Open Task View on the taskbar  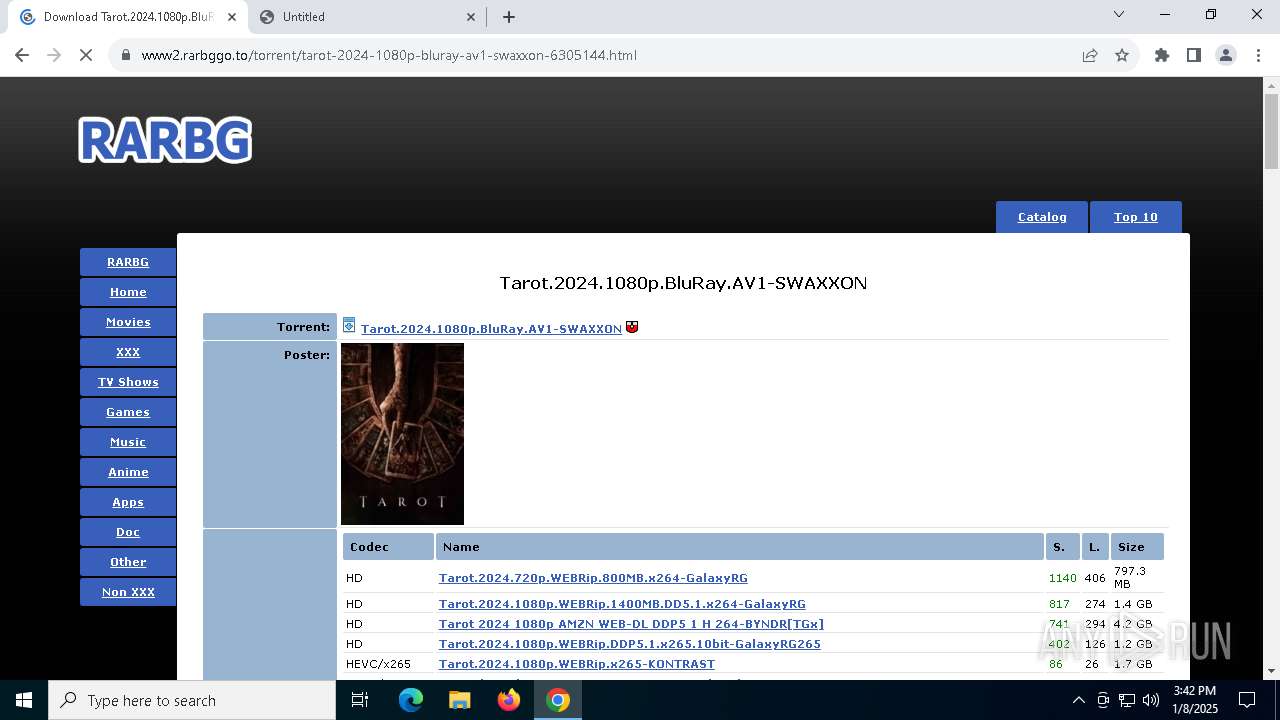[360, 700]
